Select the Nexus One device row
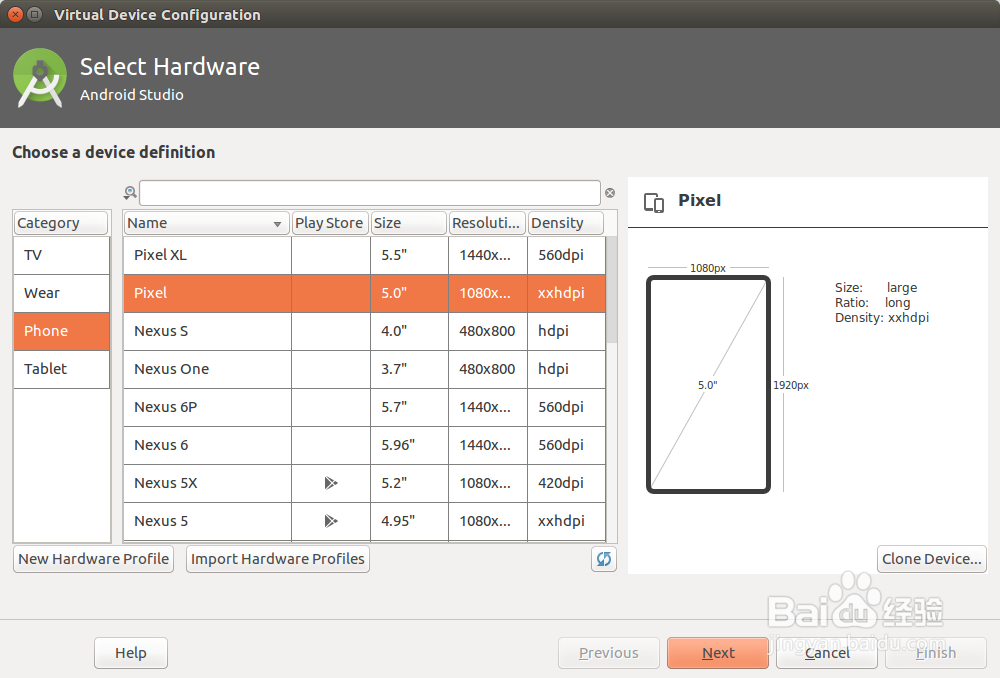The height and width of the screenshot is (678, 1000). click(x=364, y=369)
